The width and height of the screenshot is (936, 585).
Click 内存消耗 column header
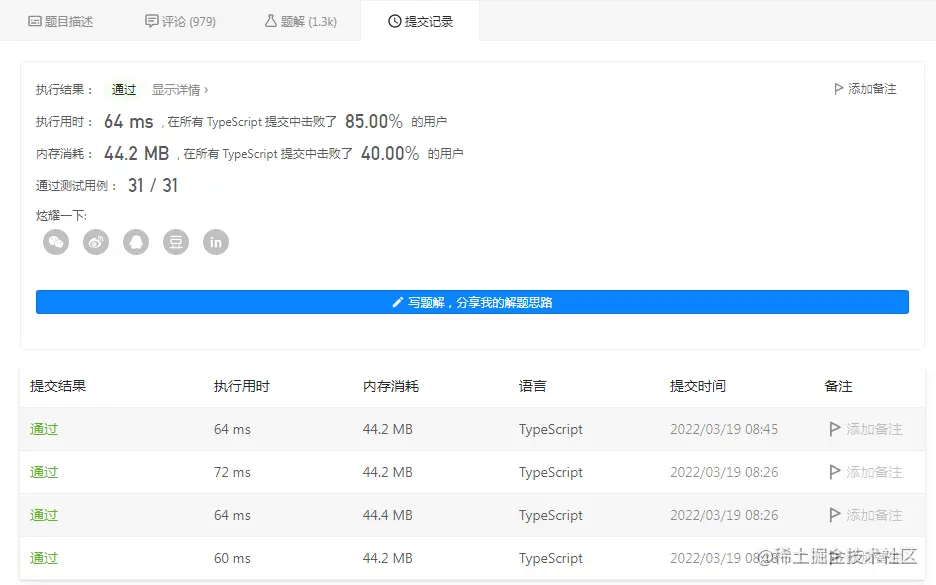click(x=391, y=386)
